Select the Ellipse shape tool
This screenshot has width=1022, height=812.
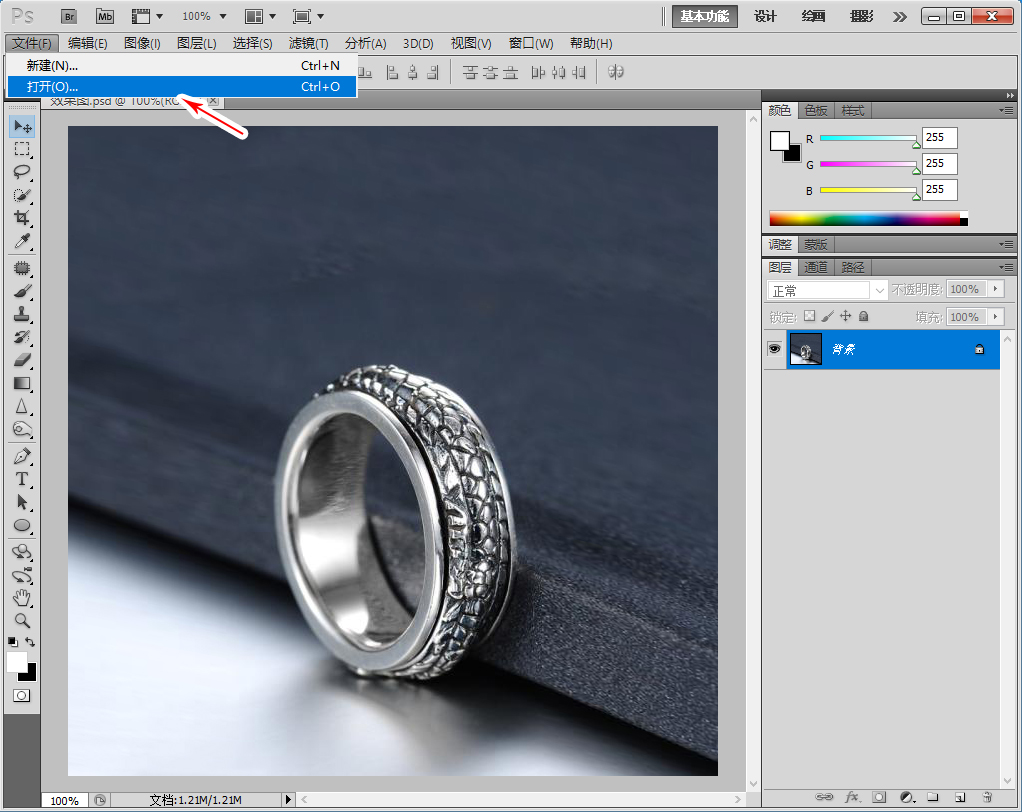(22, 525)
